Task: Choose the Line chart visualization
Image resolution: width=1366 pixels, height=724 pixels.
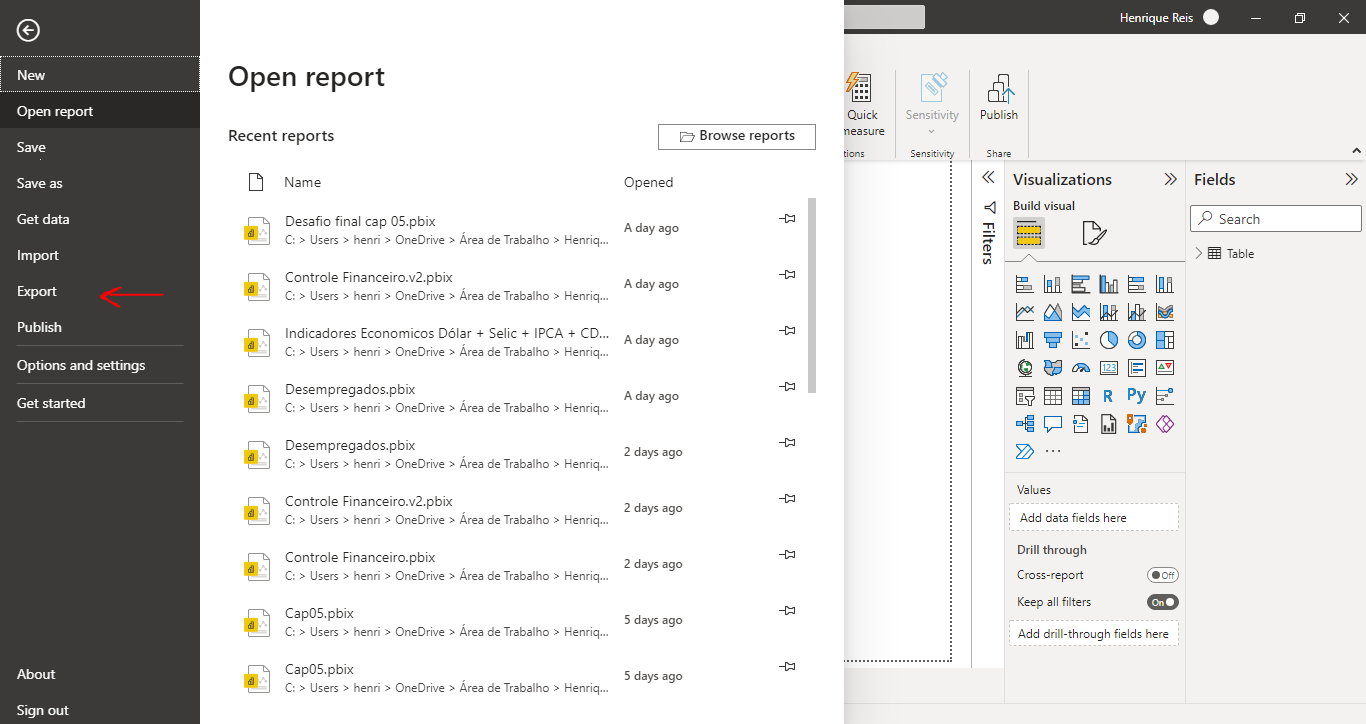Action: 1024,313
